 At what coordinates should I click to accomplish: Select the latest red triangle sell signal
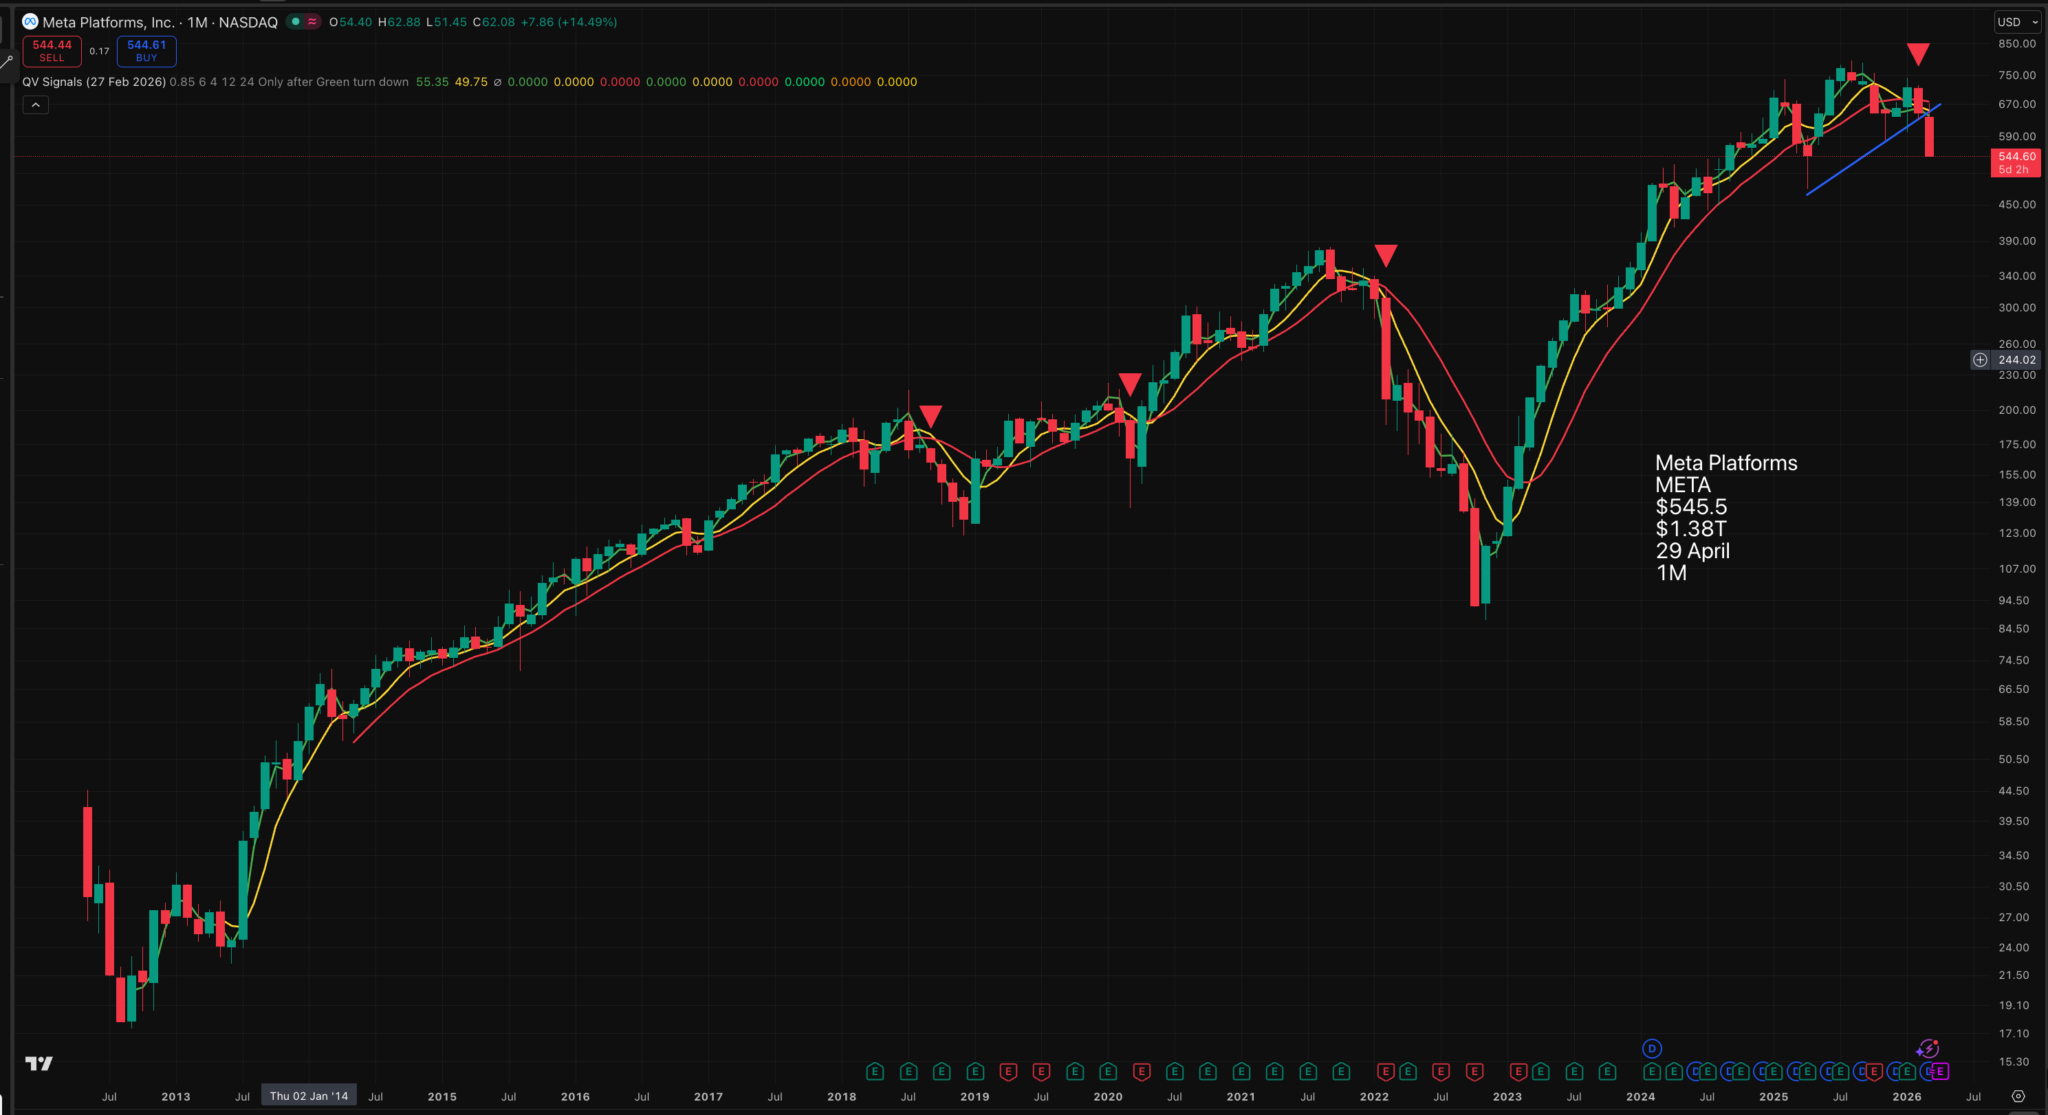coord(1917,54)
